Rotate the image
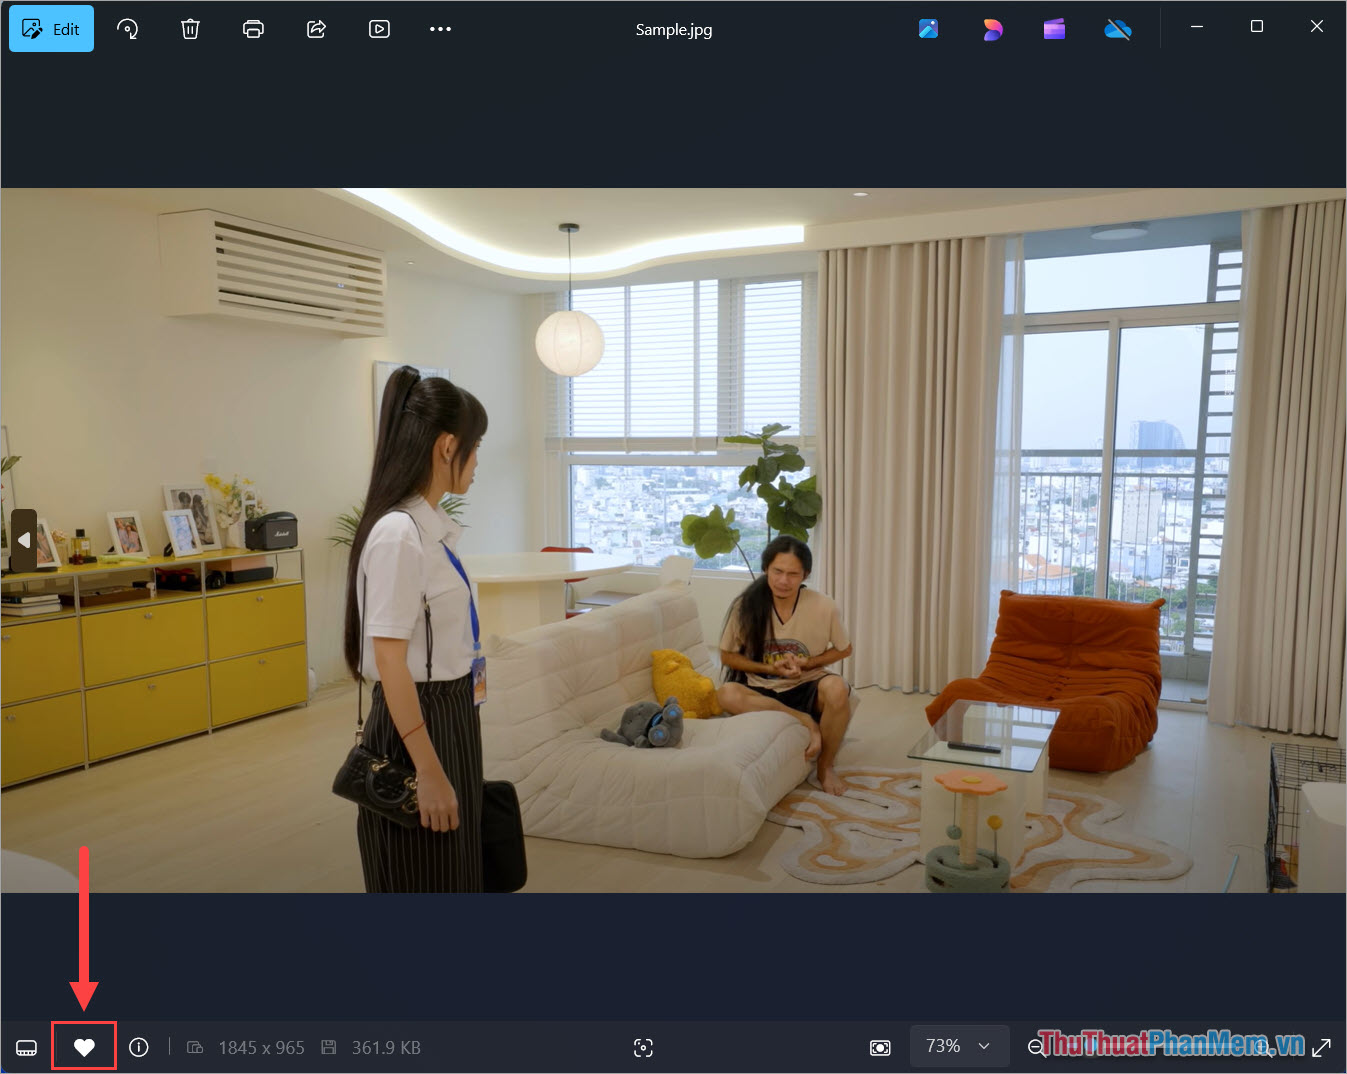Viewport: 1347px width, 1074px height. tap(127, 28)
